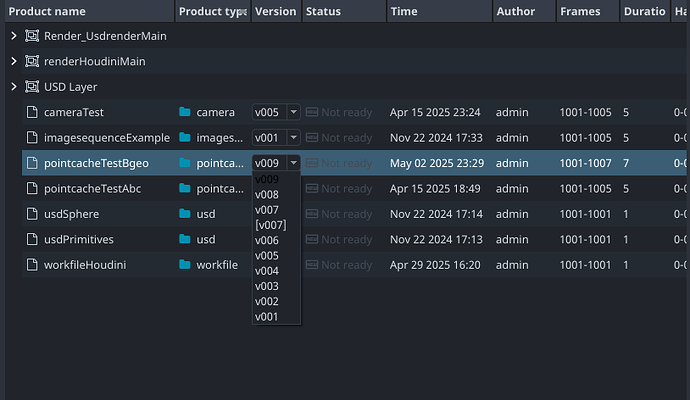690x400 pixels.
Task: Open version dropdown for cameraTest
Action: [294, 112]
